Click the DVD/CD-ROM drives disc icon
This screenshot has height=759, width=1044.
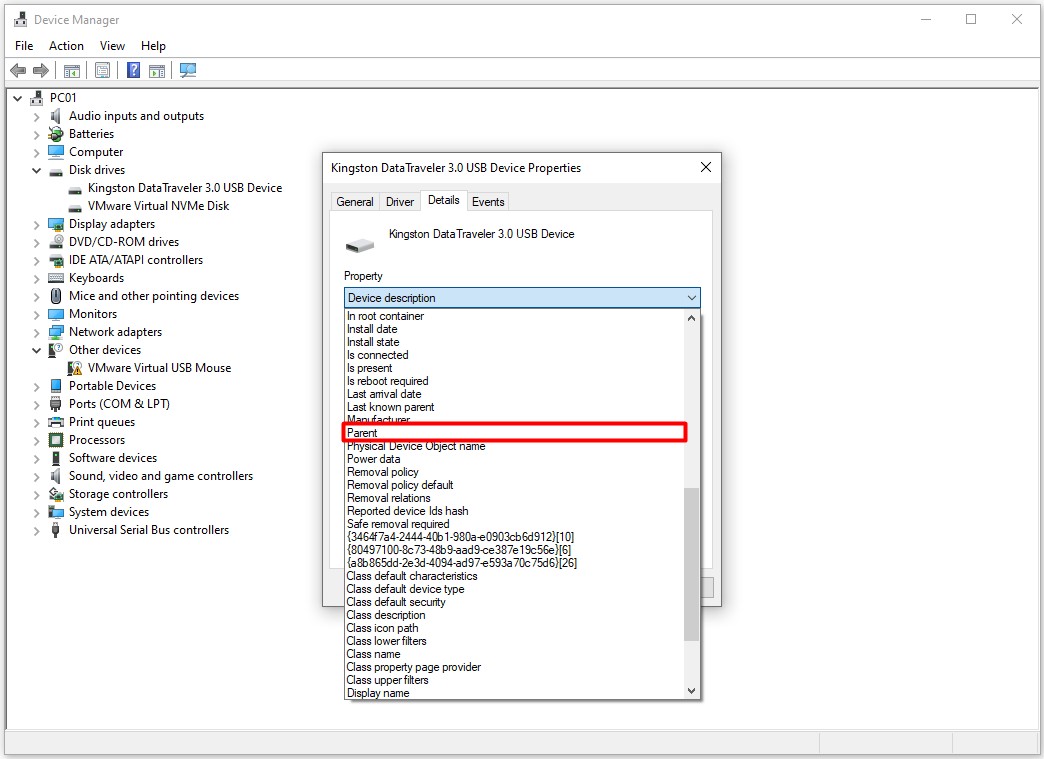tap(56, 242)
